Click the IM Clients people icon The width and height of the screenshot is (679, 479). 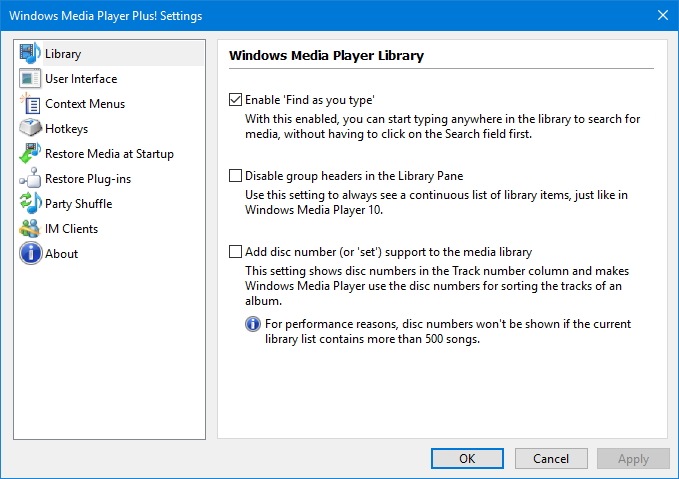point(30,228)
